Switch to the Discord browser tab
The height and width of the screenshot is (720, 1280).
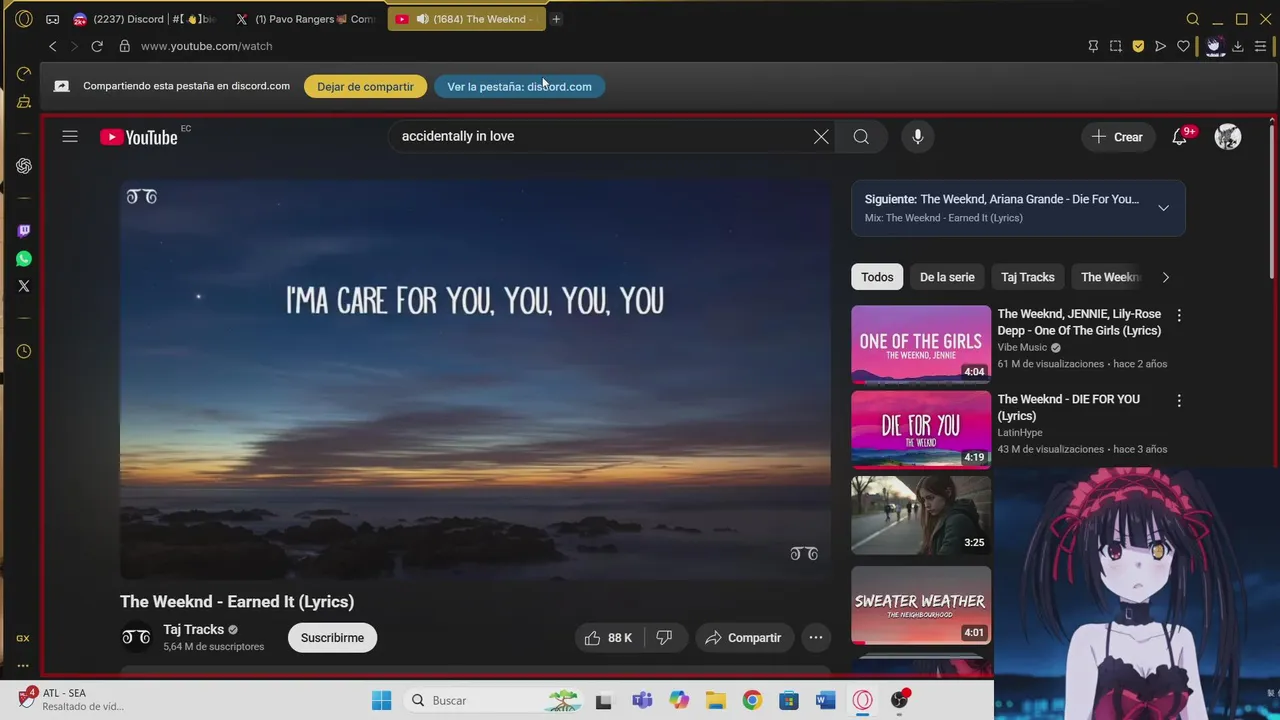tap(145, 19)
